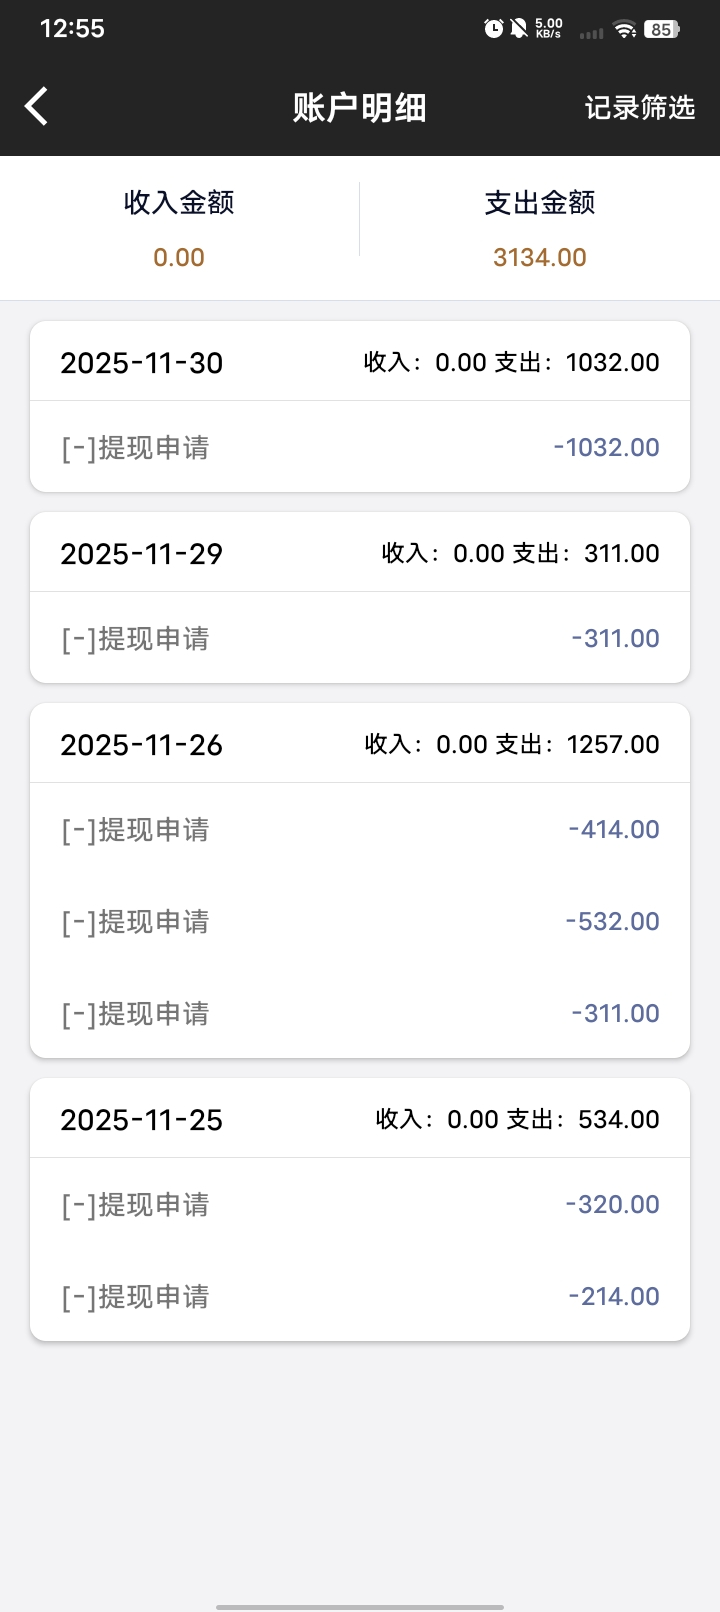Tap the battery level indicator
Viewport: 720px width, 1612px height.
click(661, 30)
